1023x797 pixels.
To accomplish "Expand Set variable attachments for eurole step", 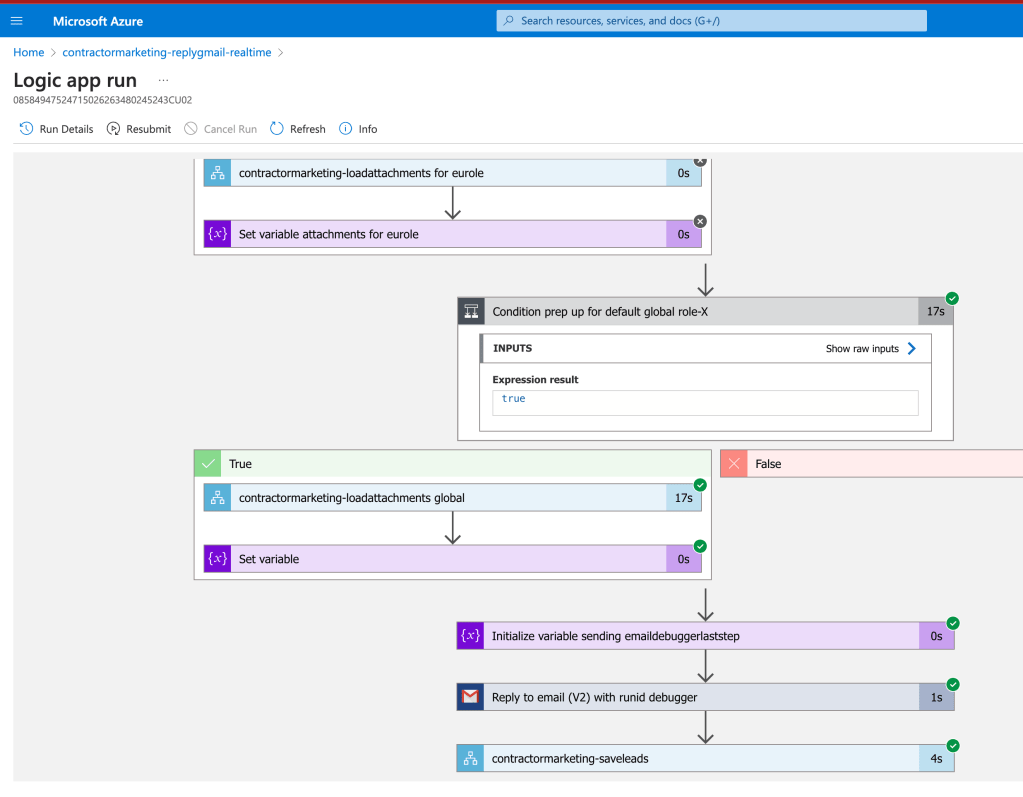I will 452,233.
